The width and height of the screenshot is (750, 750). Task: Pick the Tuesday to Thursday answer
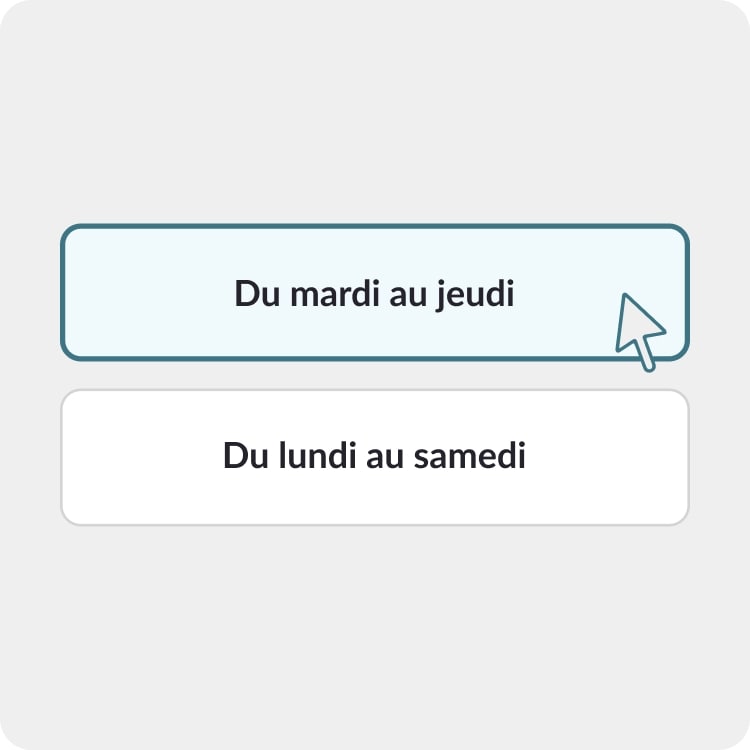click(x=374, y=293)
